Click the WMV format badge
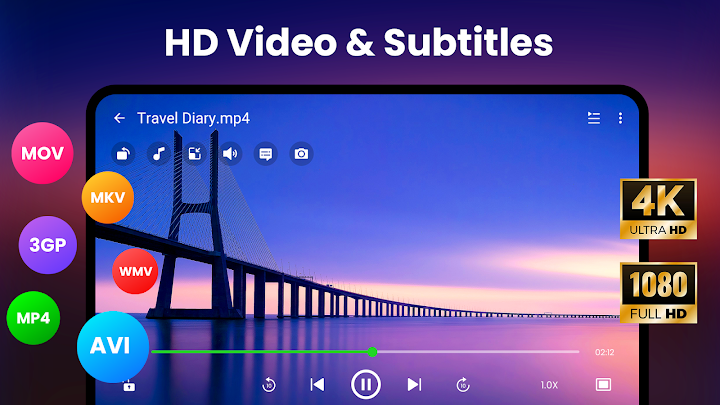The image size is (720, 405). point(135,271)
